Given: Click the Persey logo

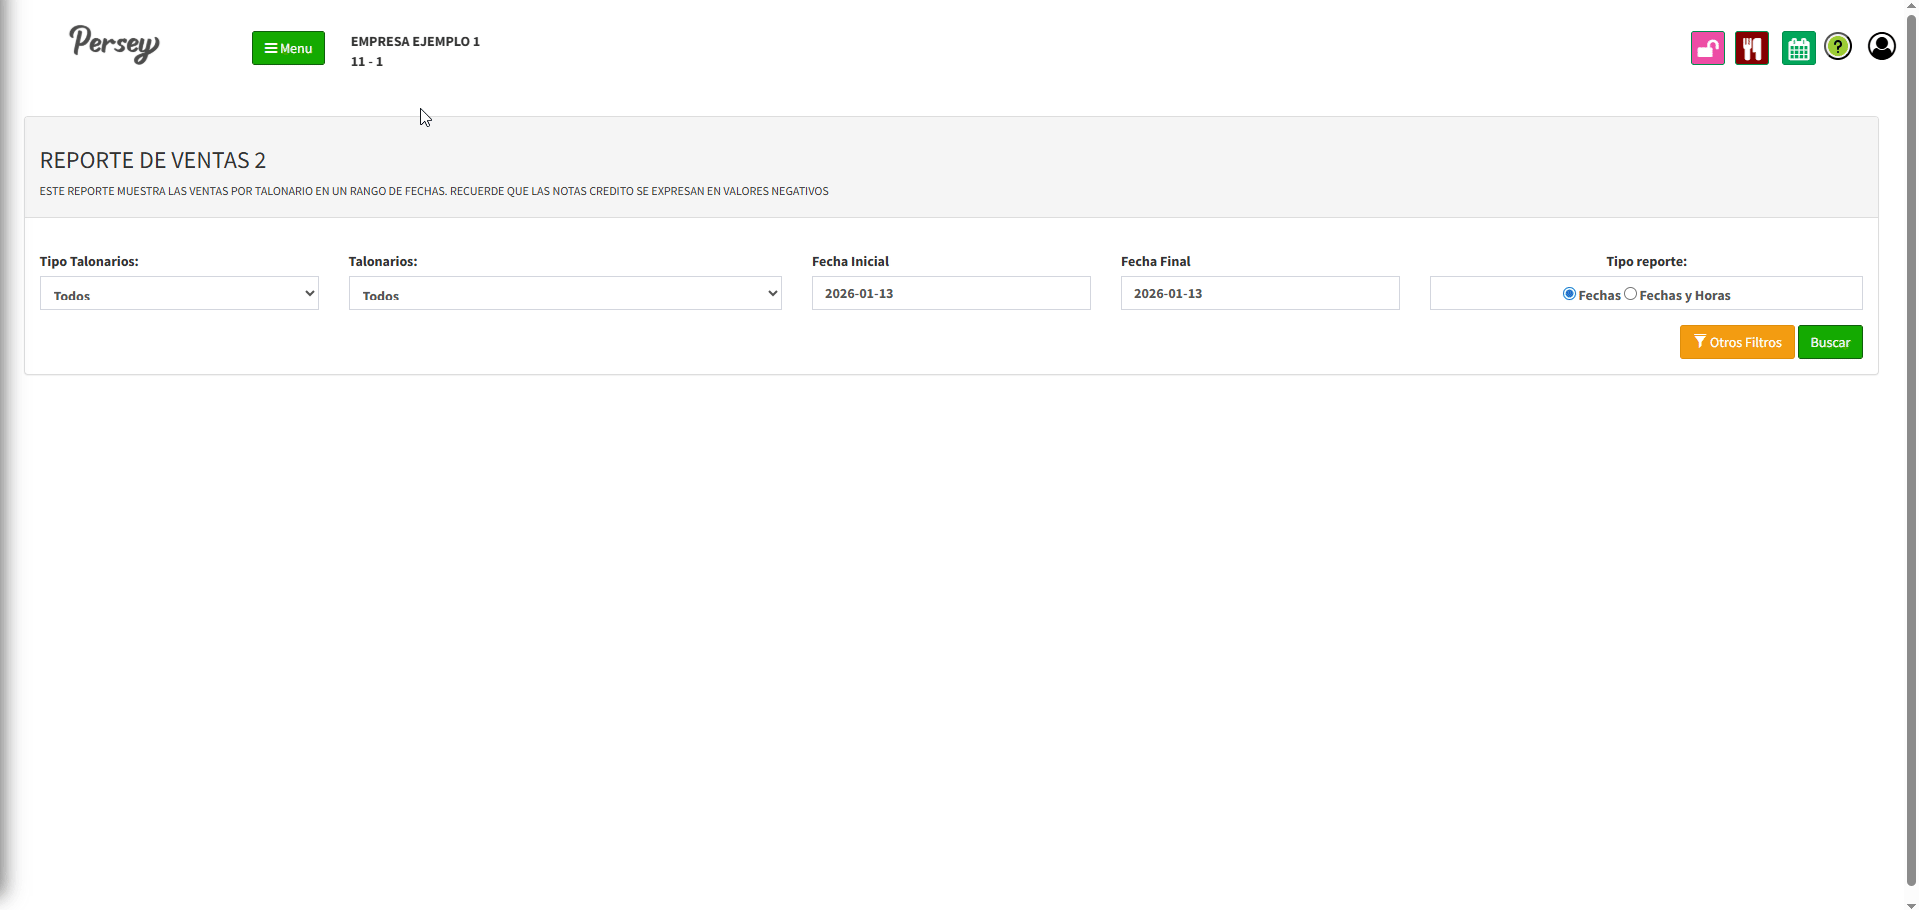Looking at the screenshot, I should point(114,44).
